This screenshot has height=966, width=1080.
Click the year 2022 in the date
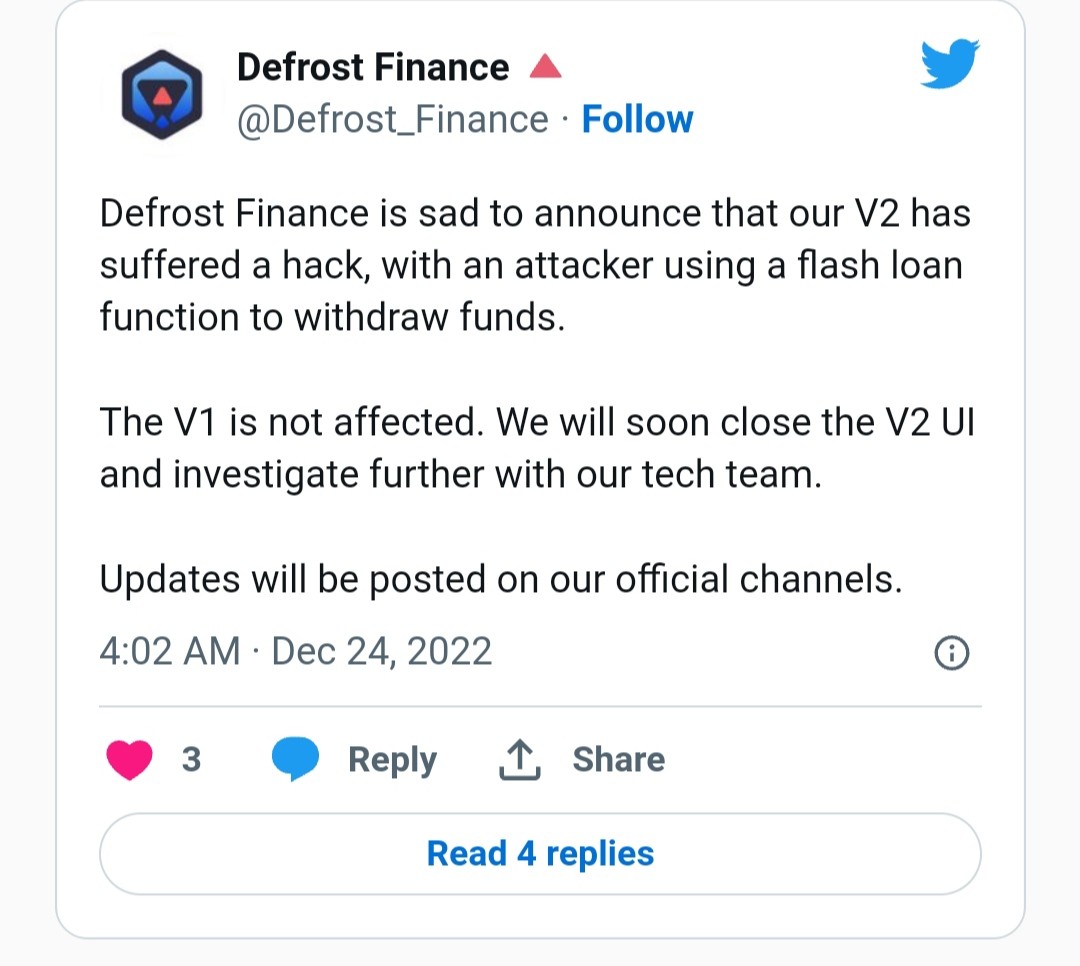pos(450,651)
